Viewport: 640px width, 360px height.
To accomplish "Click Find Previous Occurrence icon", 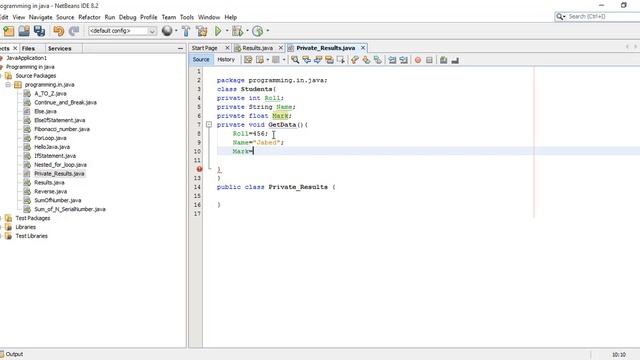I will 306,60.
